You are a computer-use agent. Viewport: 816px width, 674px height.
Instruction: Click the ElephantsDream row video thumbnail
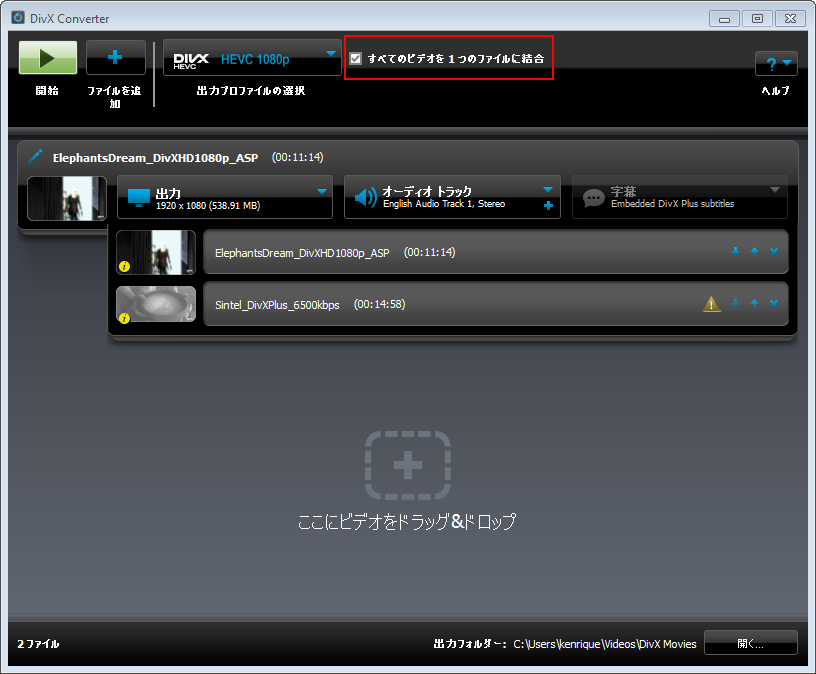coord(156,252)
